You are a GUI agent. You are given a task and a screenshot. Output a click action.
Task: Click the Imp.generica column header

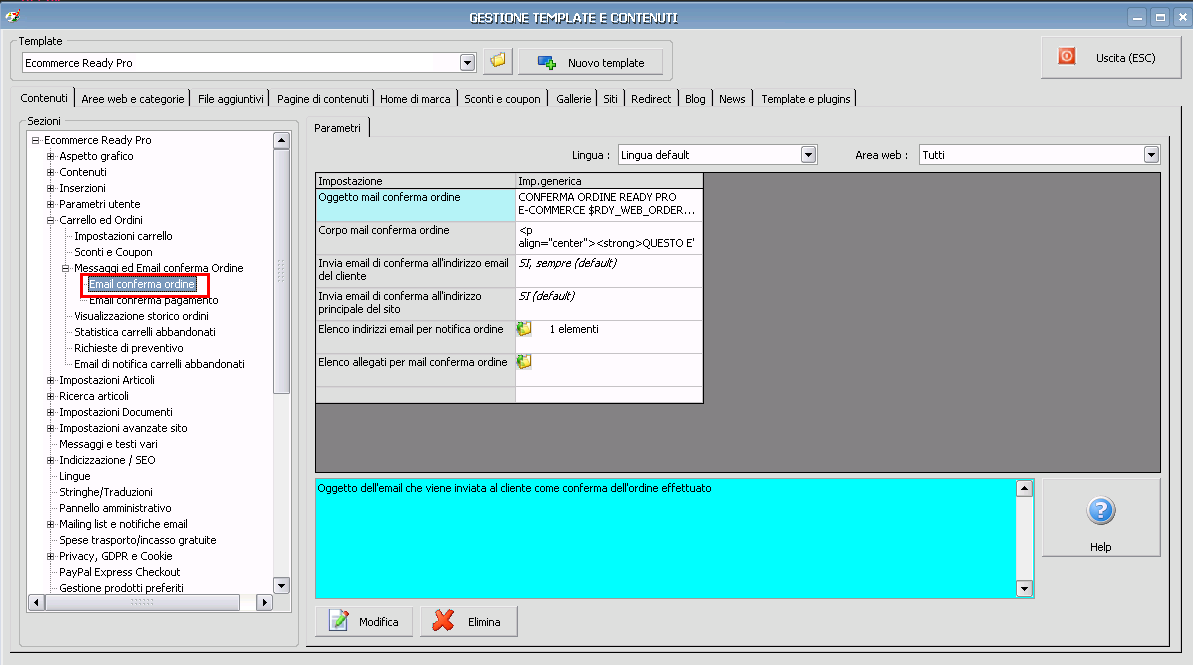tap(609, 181)
